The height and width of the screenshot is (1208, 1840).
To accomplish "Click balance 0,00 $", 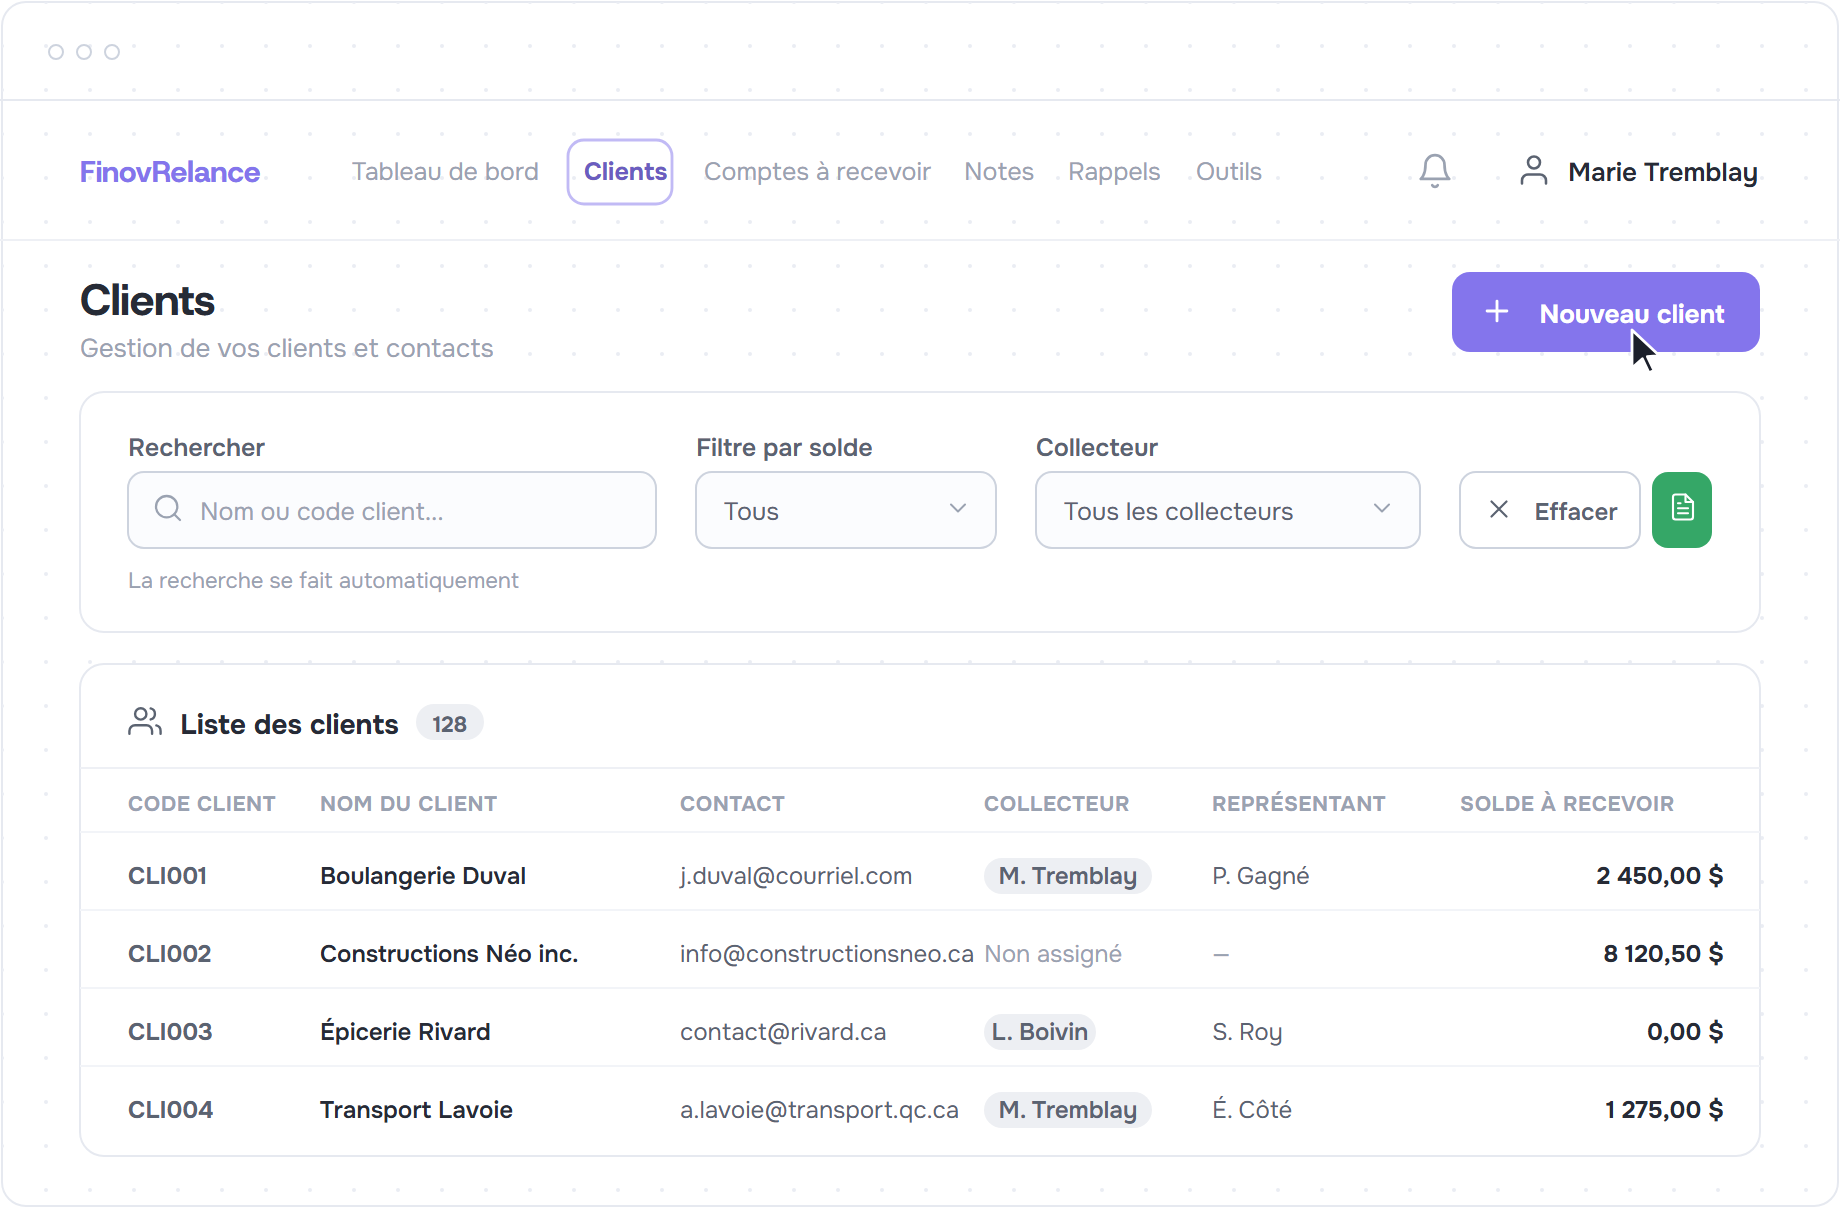I will click(x=1685, y=1032).
